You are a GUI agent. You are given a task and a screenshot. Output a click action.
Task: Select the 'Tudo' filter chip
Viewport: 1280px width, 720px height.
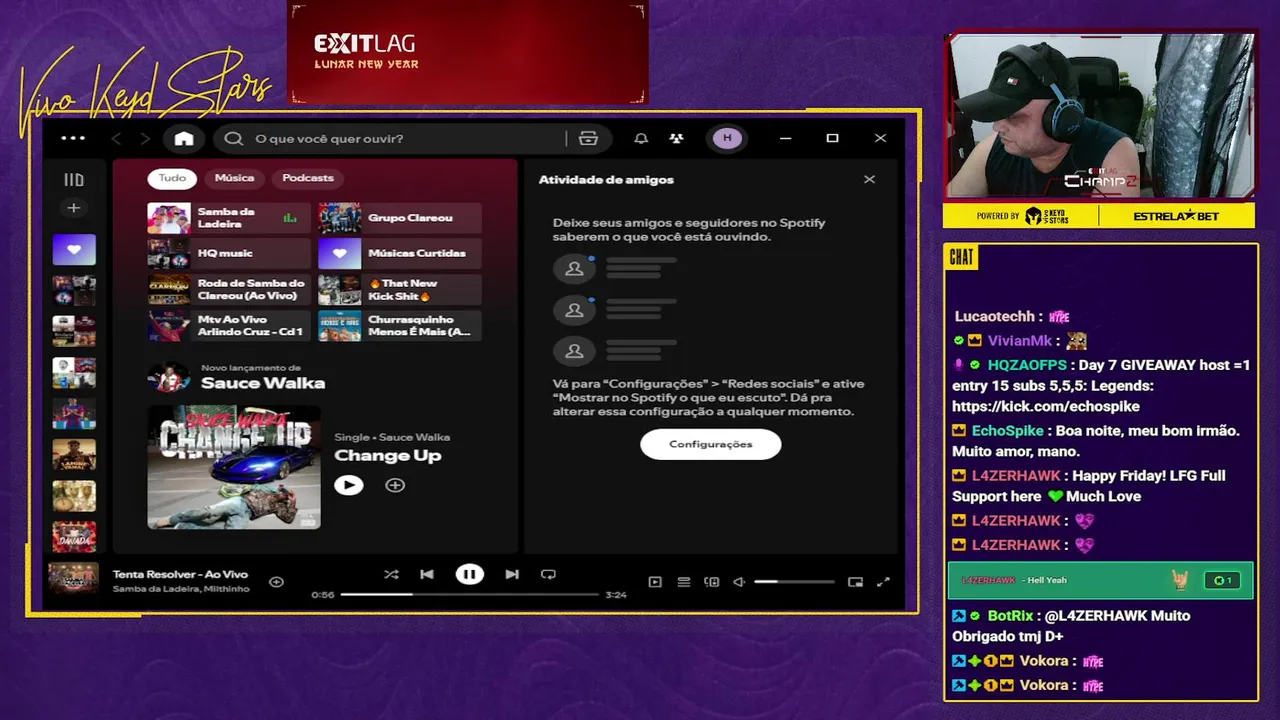172,178
